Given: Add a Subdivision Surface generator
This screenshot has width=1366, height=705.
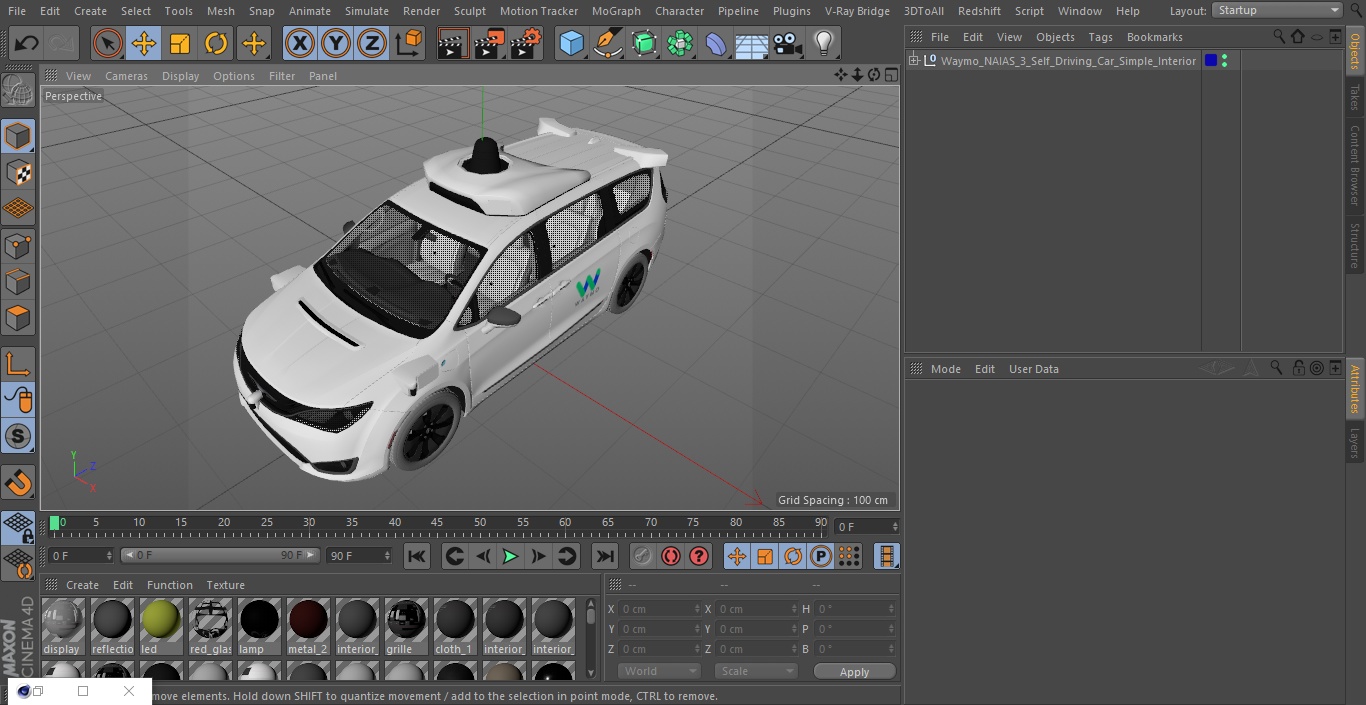Looking at the screenshot, I should 644,43.
